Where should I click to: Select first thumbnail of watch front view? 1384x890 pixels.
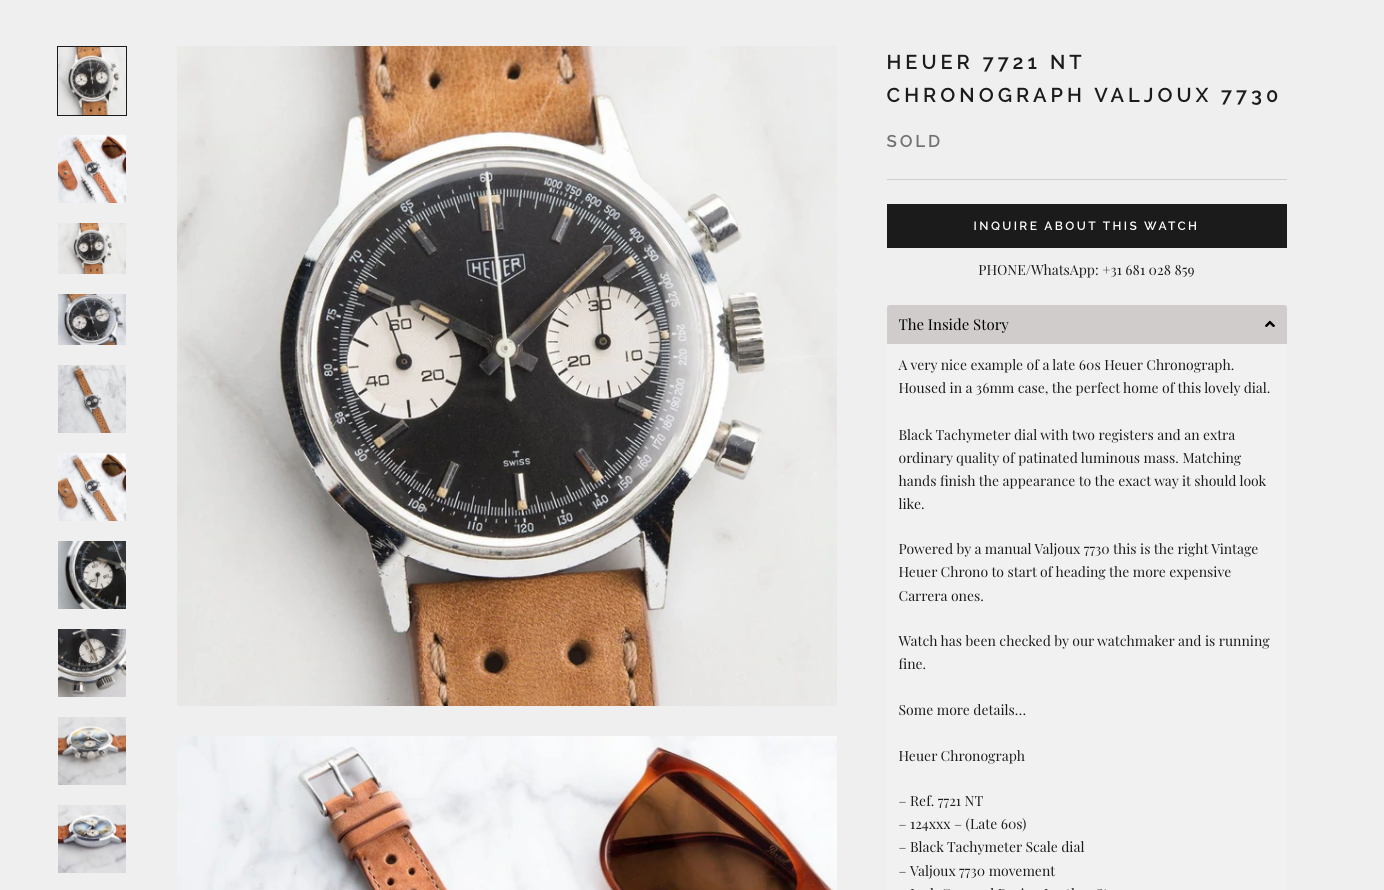92,81
